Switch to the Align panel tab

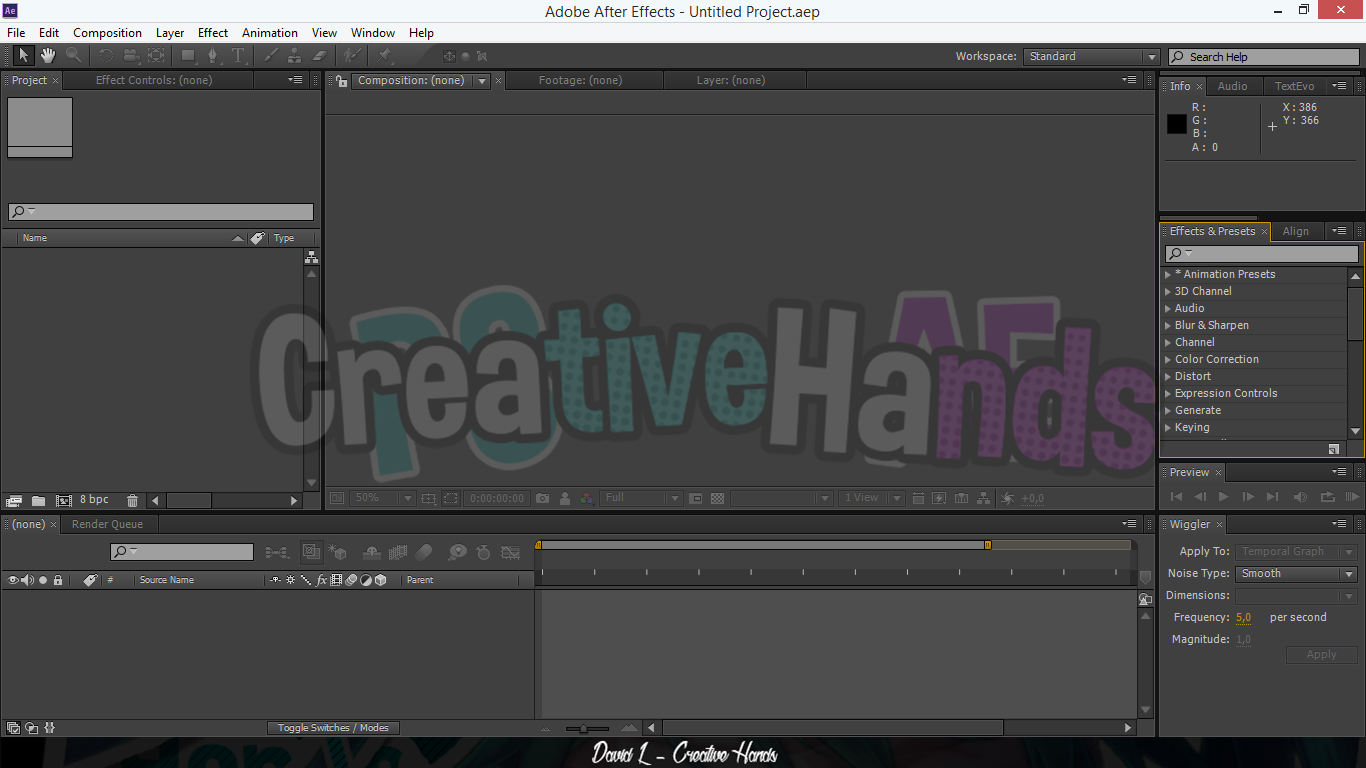(x=1296, y=231)
